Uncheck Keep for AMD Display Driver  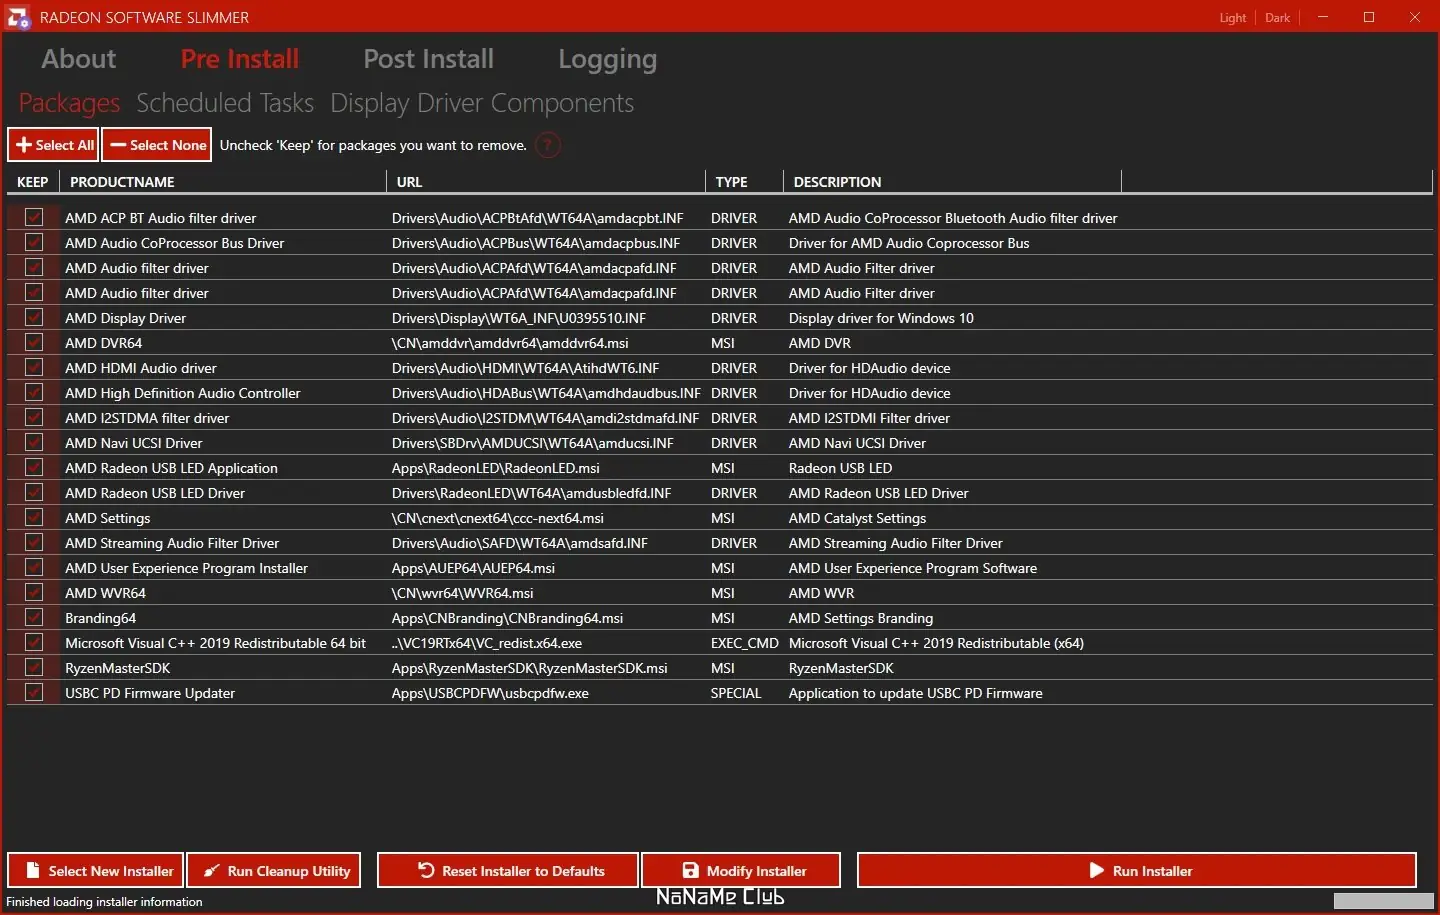pos(34,317)
